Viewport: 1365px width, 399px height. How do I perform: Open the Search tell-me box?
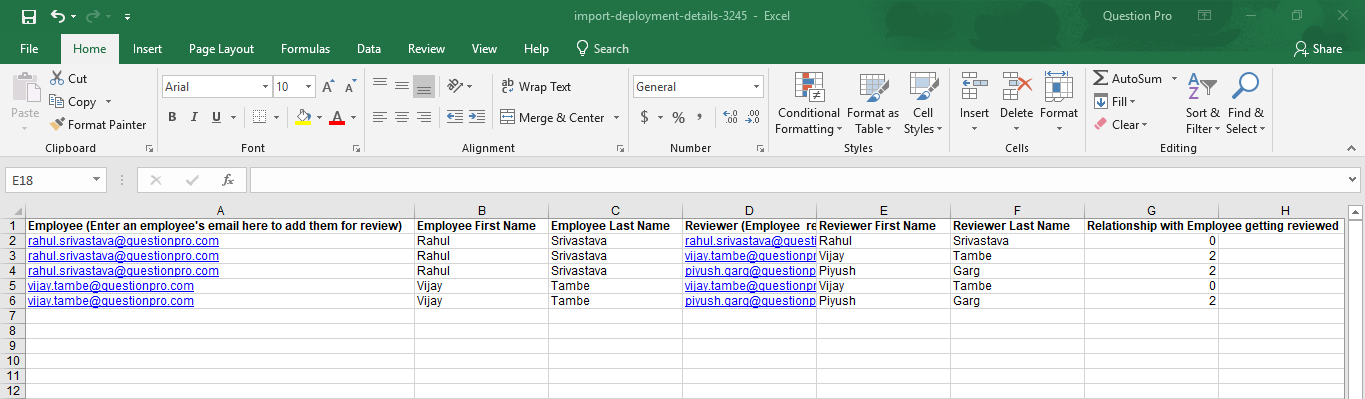point(603,48)
